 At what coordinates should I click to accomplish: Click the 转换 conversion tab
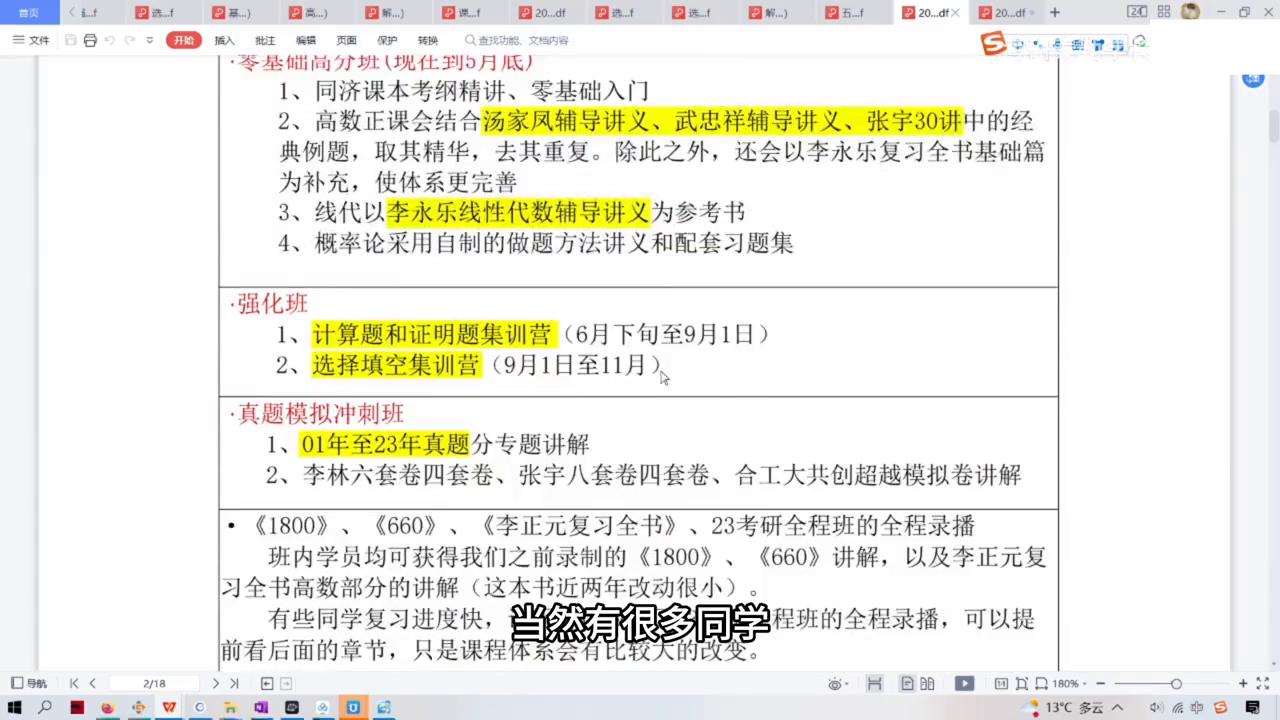[428, 40]
